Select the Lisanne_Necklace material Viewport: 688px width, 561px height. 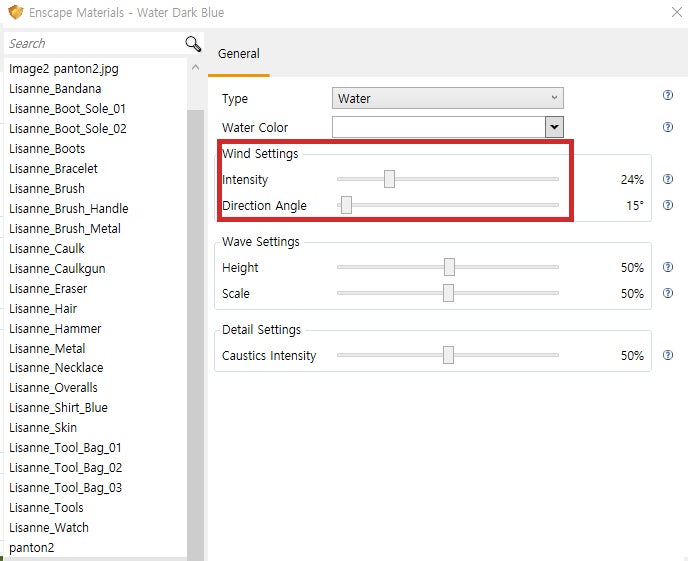[x=56, y=368]
